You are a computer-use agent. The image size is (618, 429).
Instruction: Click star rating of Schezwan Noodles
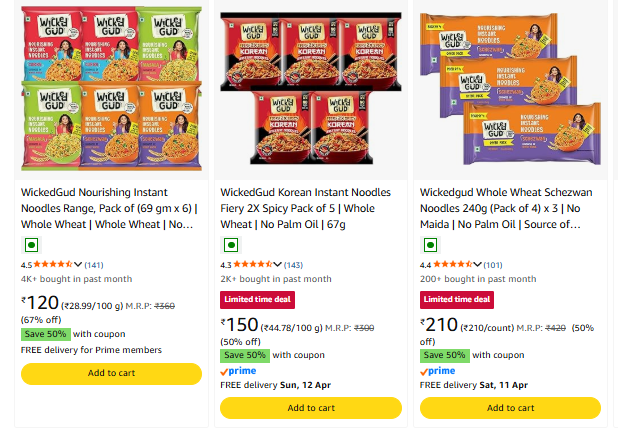tap(456, 264)
